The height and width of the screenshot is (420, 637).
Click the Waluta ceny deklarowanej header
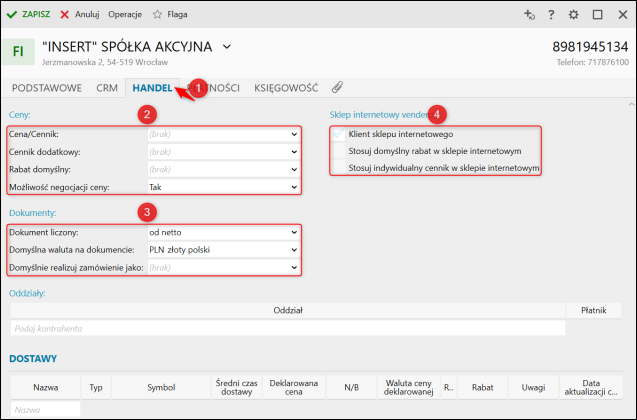408,388
